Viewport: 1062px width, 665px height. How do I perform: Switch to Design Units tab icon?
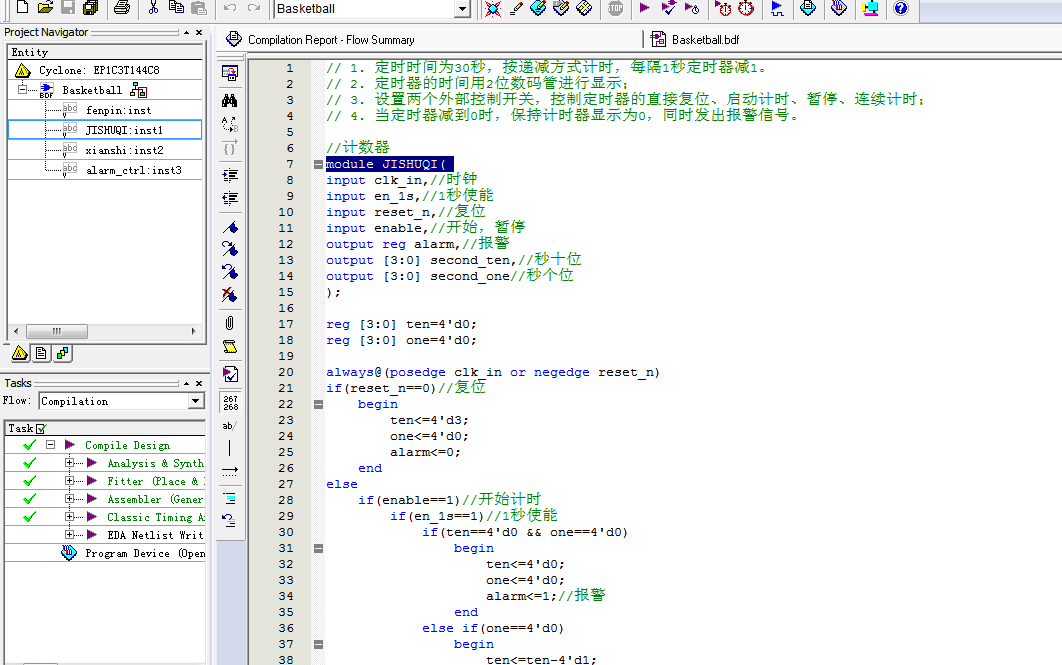pos(62,353)
